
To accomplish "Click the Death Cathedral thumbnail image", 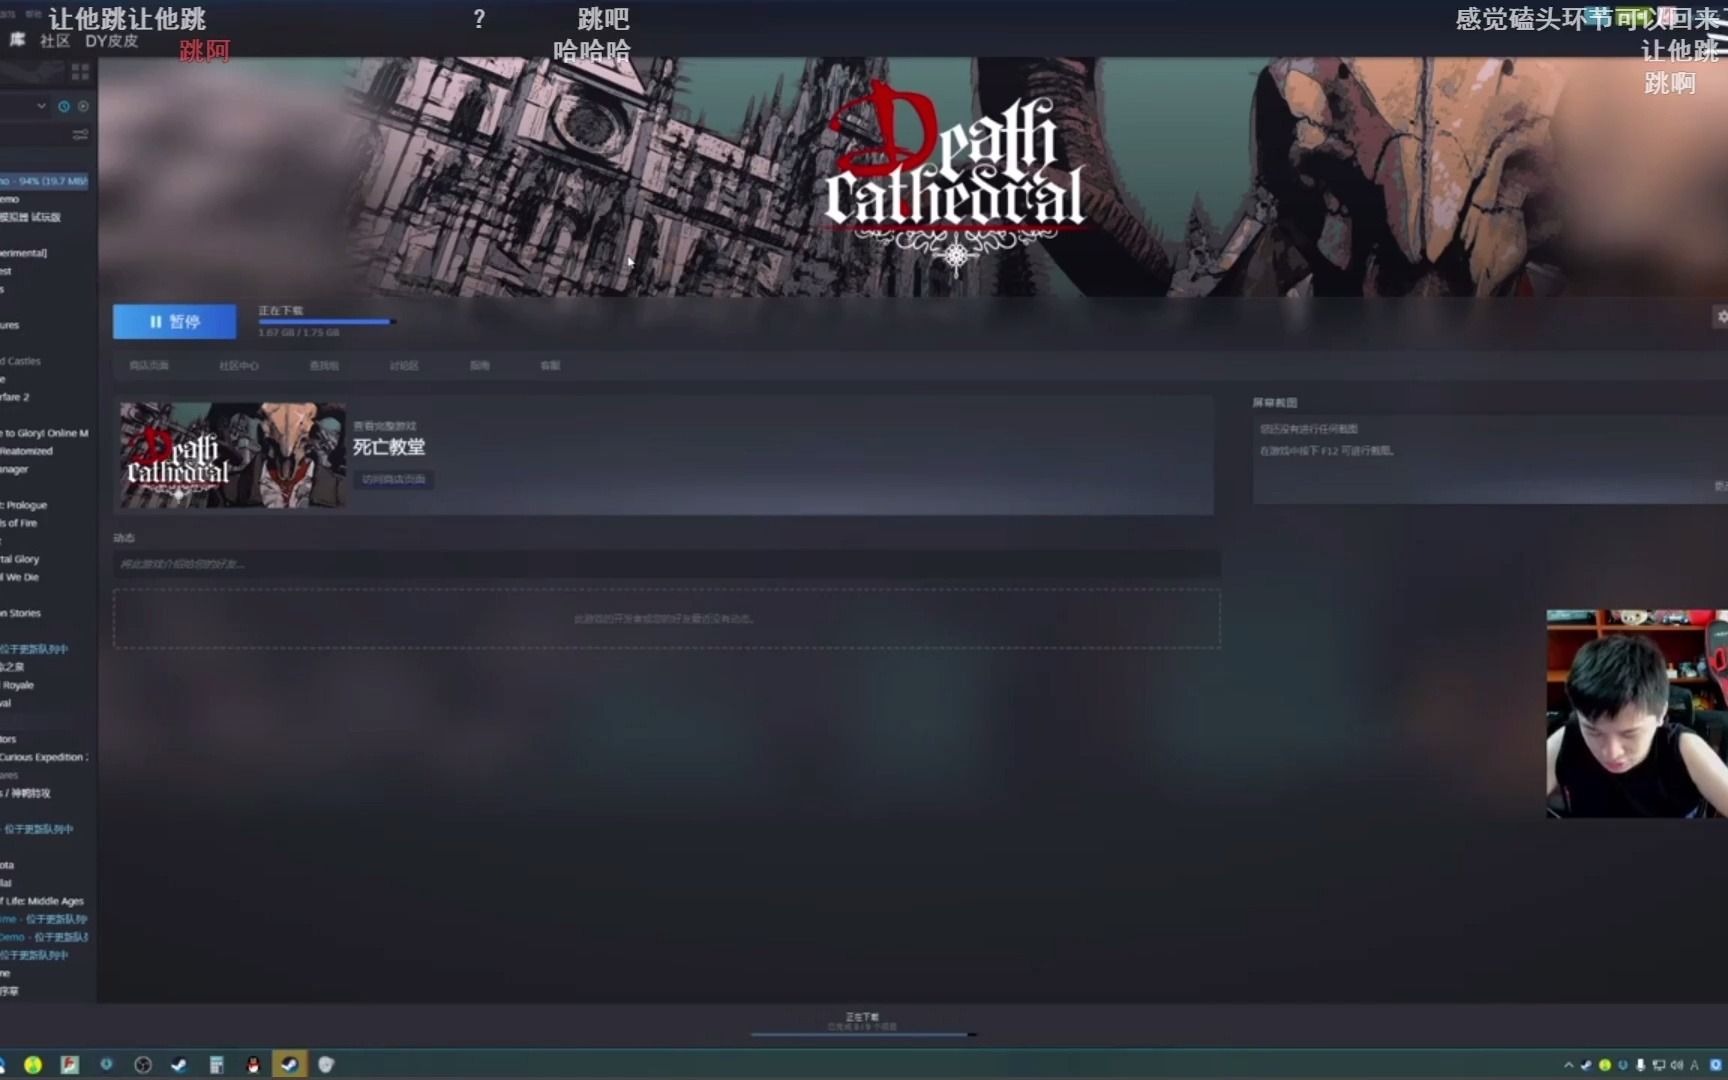I will point(233,455).
